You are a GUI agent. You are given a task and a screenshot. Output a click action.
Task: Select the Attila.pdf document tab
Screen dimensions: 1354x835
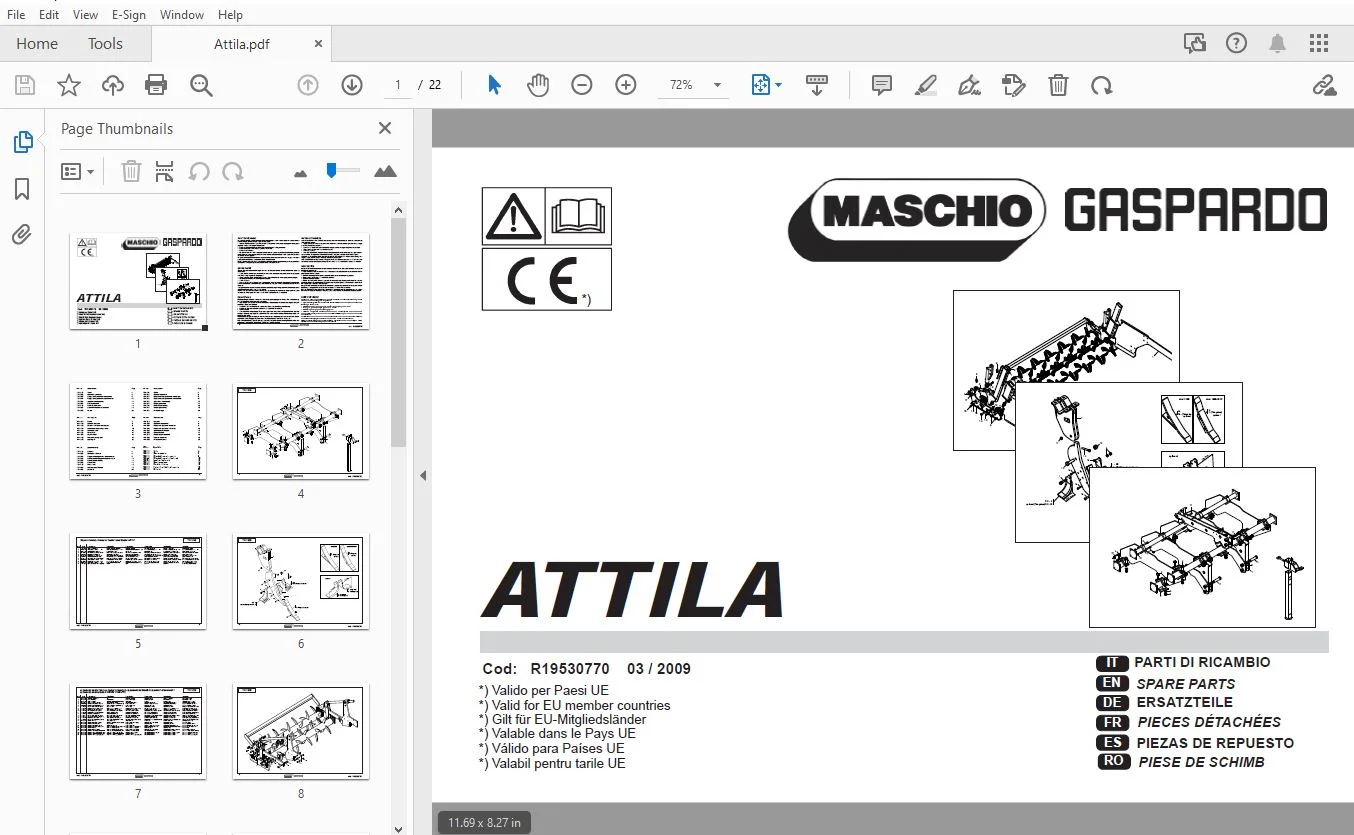click(242, 44)
